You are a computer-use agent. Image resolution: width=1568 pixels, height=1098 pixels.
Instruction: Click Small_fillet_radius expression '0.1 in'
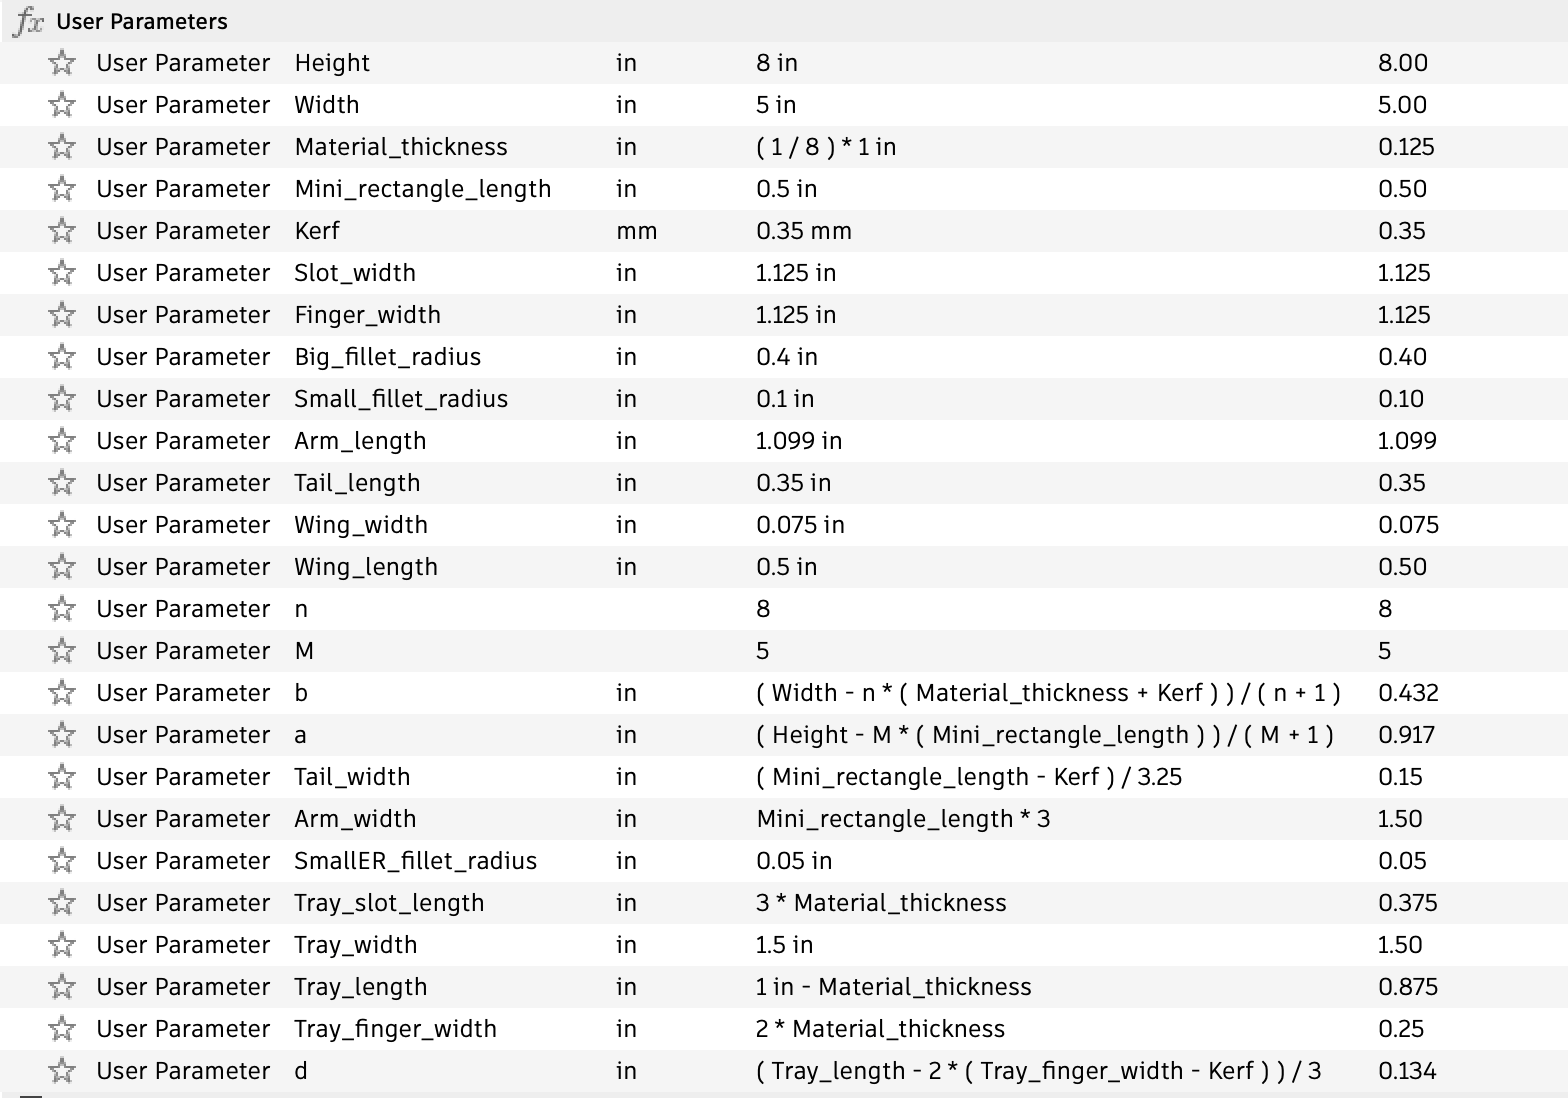pyautogui.click(x=785, y=399)
